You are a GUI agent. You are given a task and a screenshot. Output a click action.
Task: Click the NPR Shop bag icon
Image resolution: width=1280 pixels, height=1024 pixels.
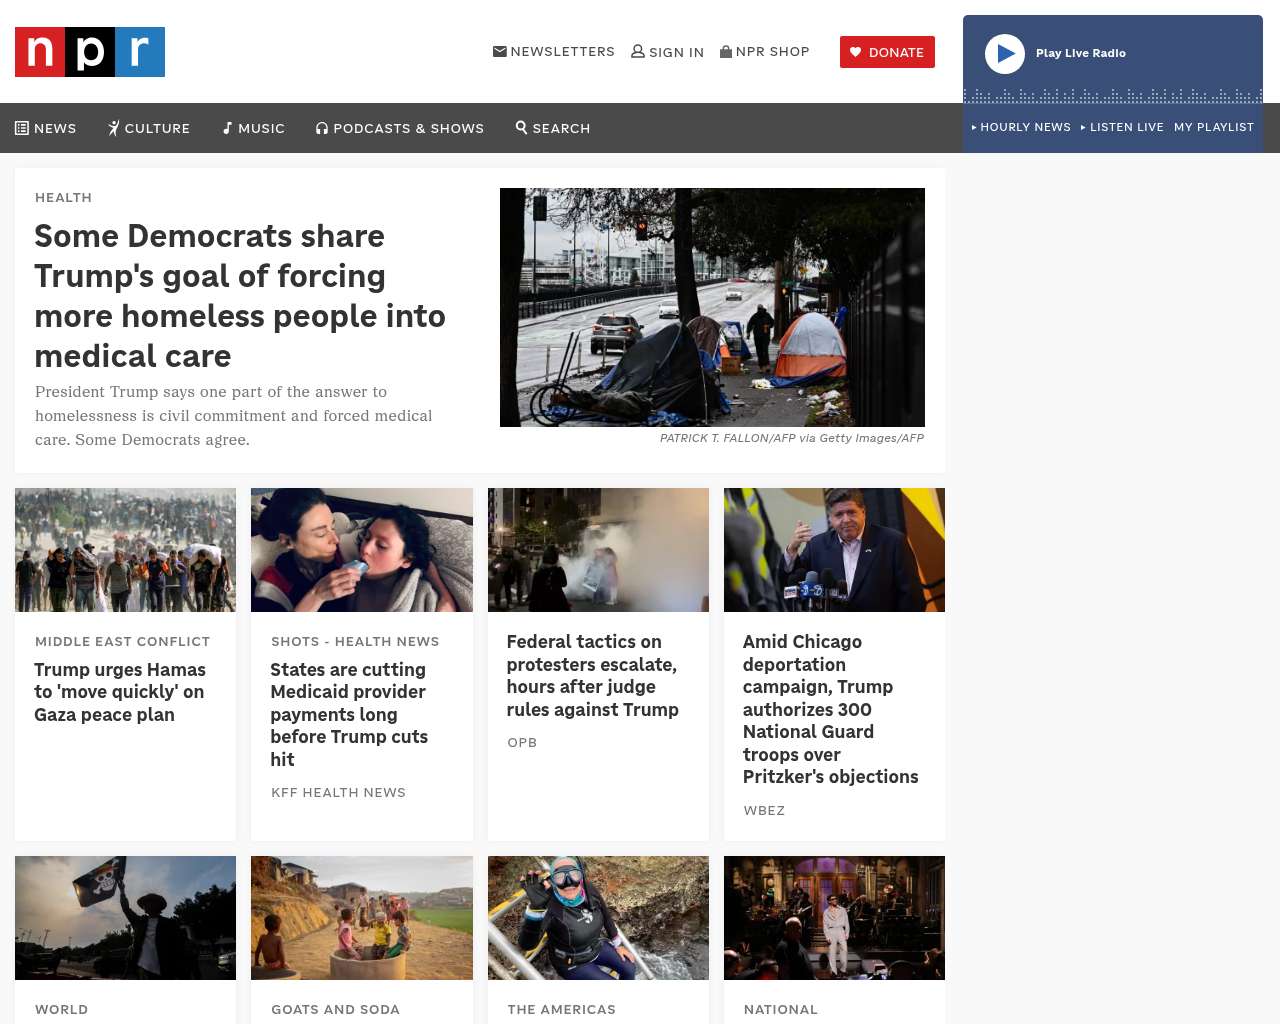(726, 51)
